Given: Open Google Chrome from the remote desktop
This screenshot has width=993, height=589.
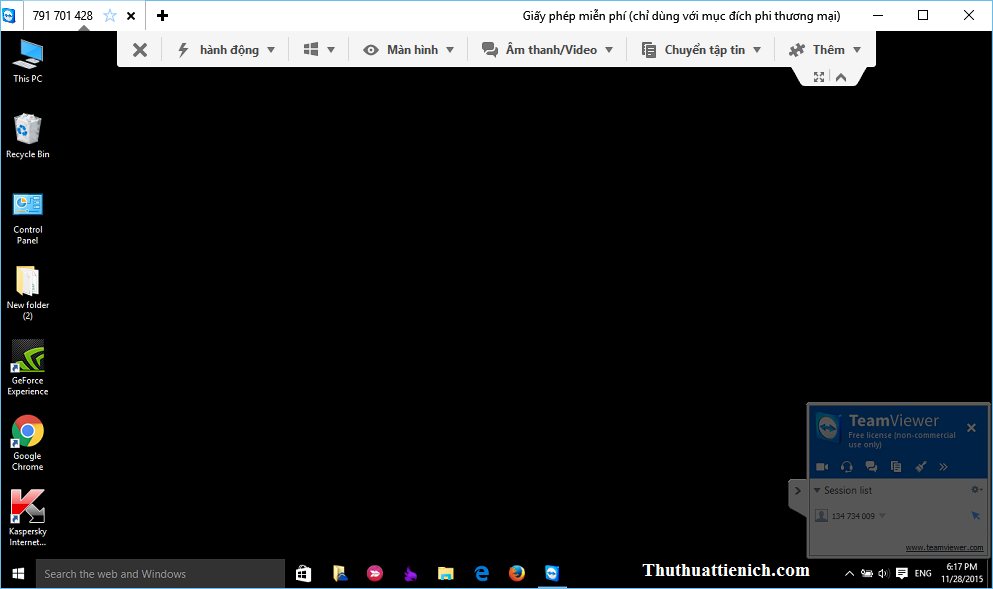Looking at the screenshot, I should coord(28,441).
